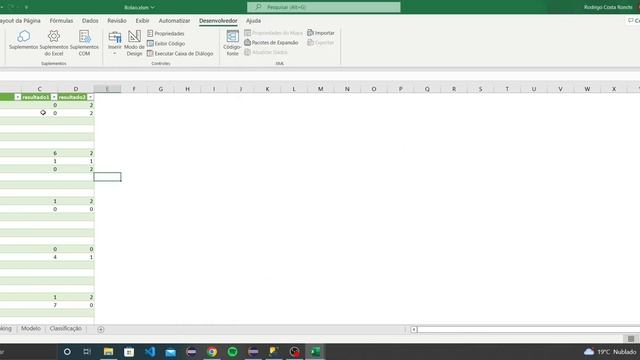Image resolution: width=640 pixels, height=360 pixels.
Task: Add a new sheet with plus button
Action: tap(101, 329)
